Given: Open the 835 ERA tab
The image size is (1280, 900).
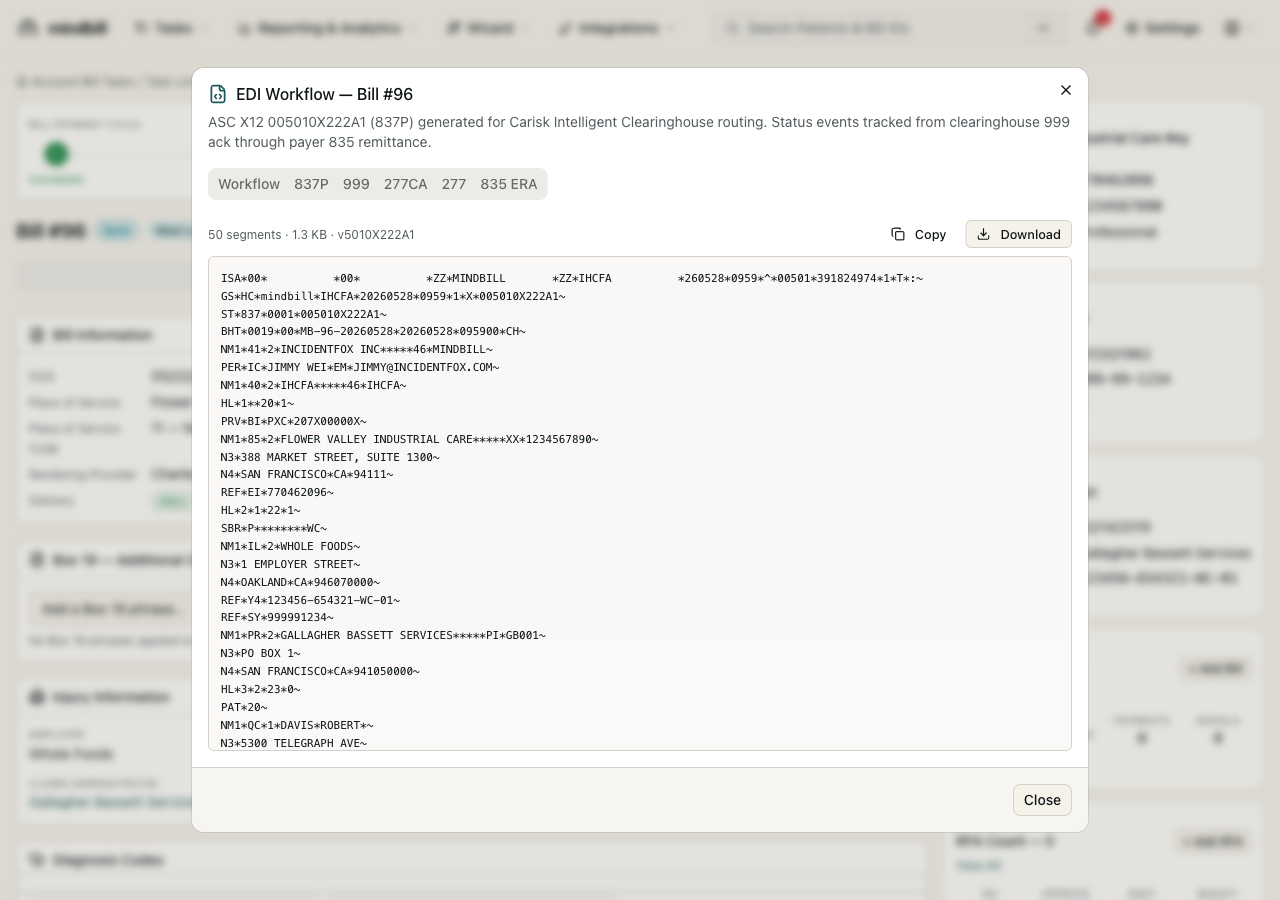Looking at the screenshot, I should click(x=509, y=184).
